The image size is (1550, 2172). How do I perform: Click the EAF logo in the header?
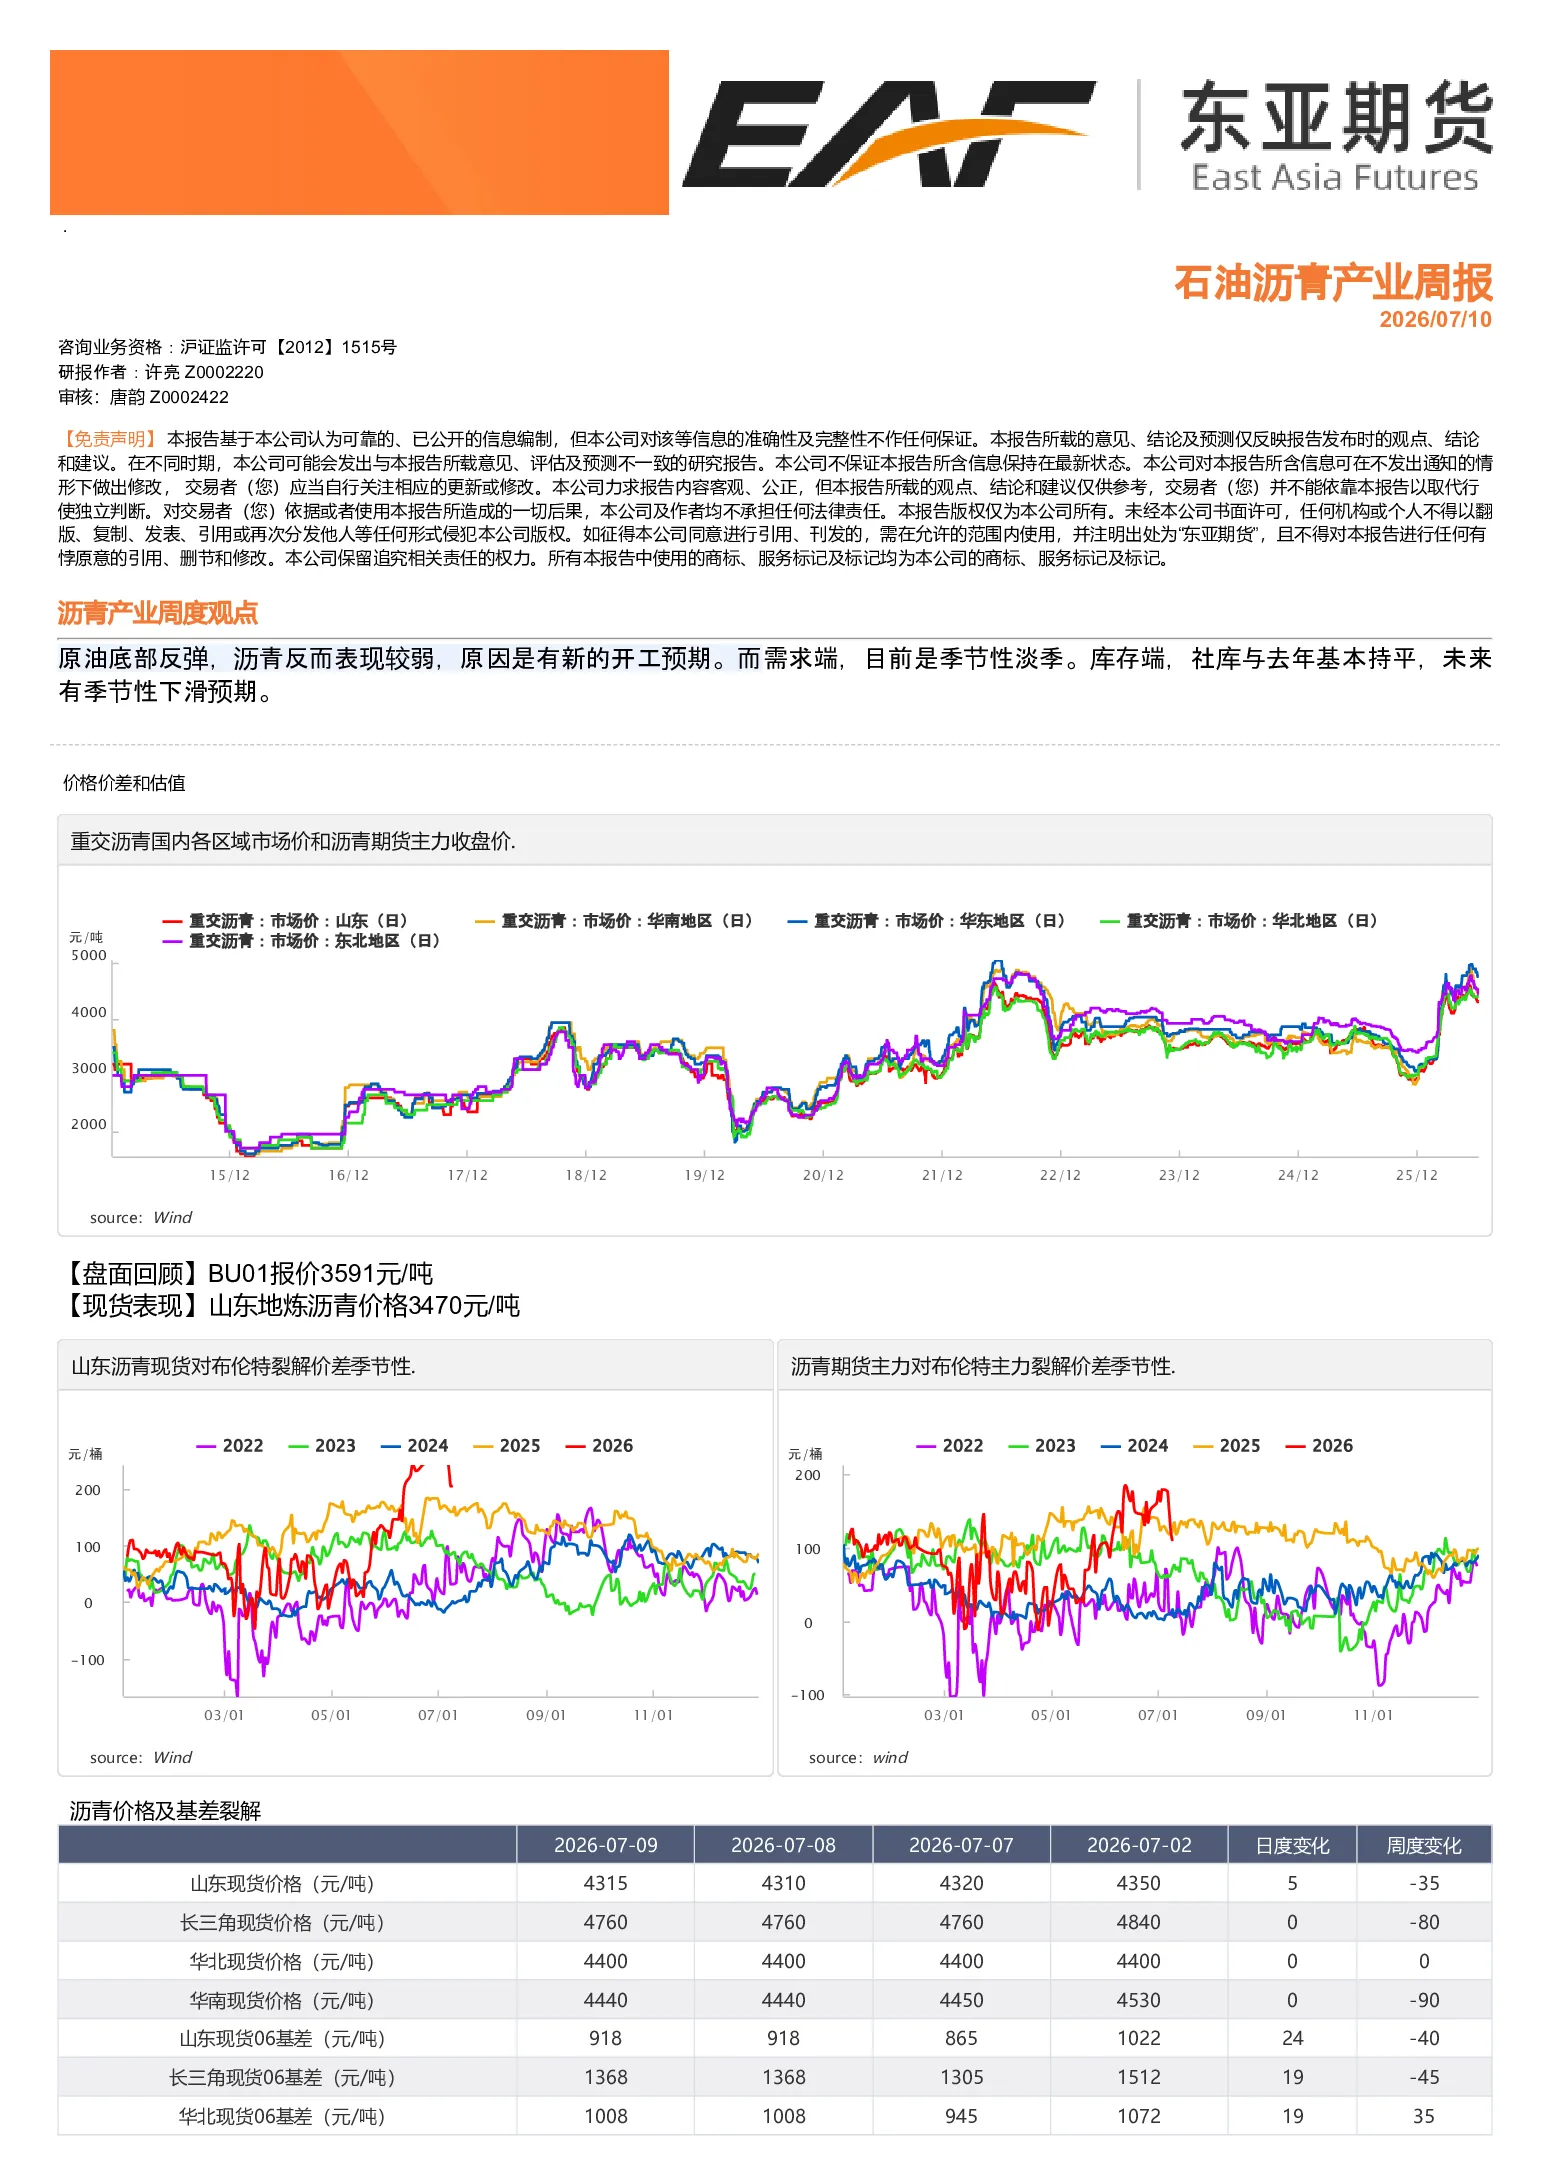pos(888,133)
